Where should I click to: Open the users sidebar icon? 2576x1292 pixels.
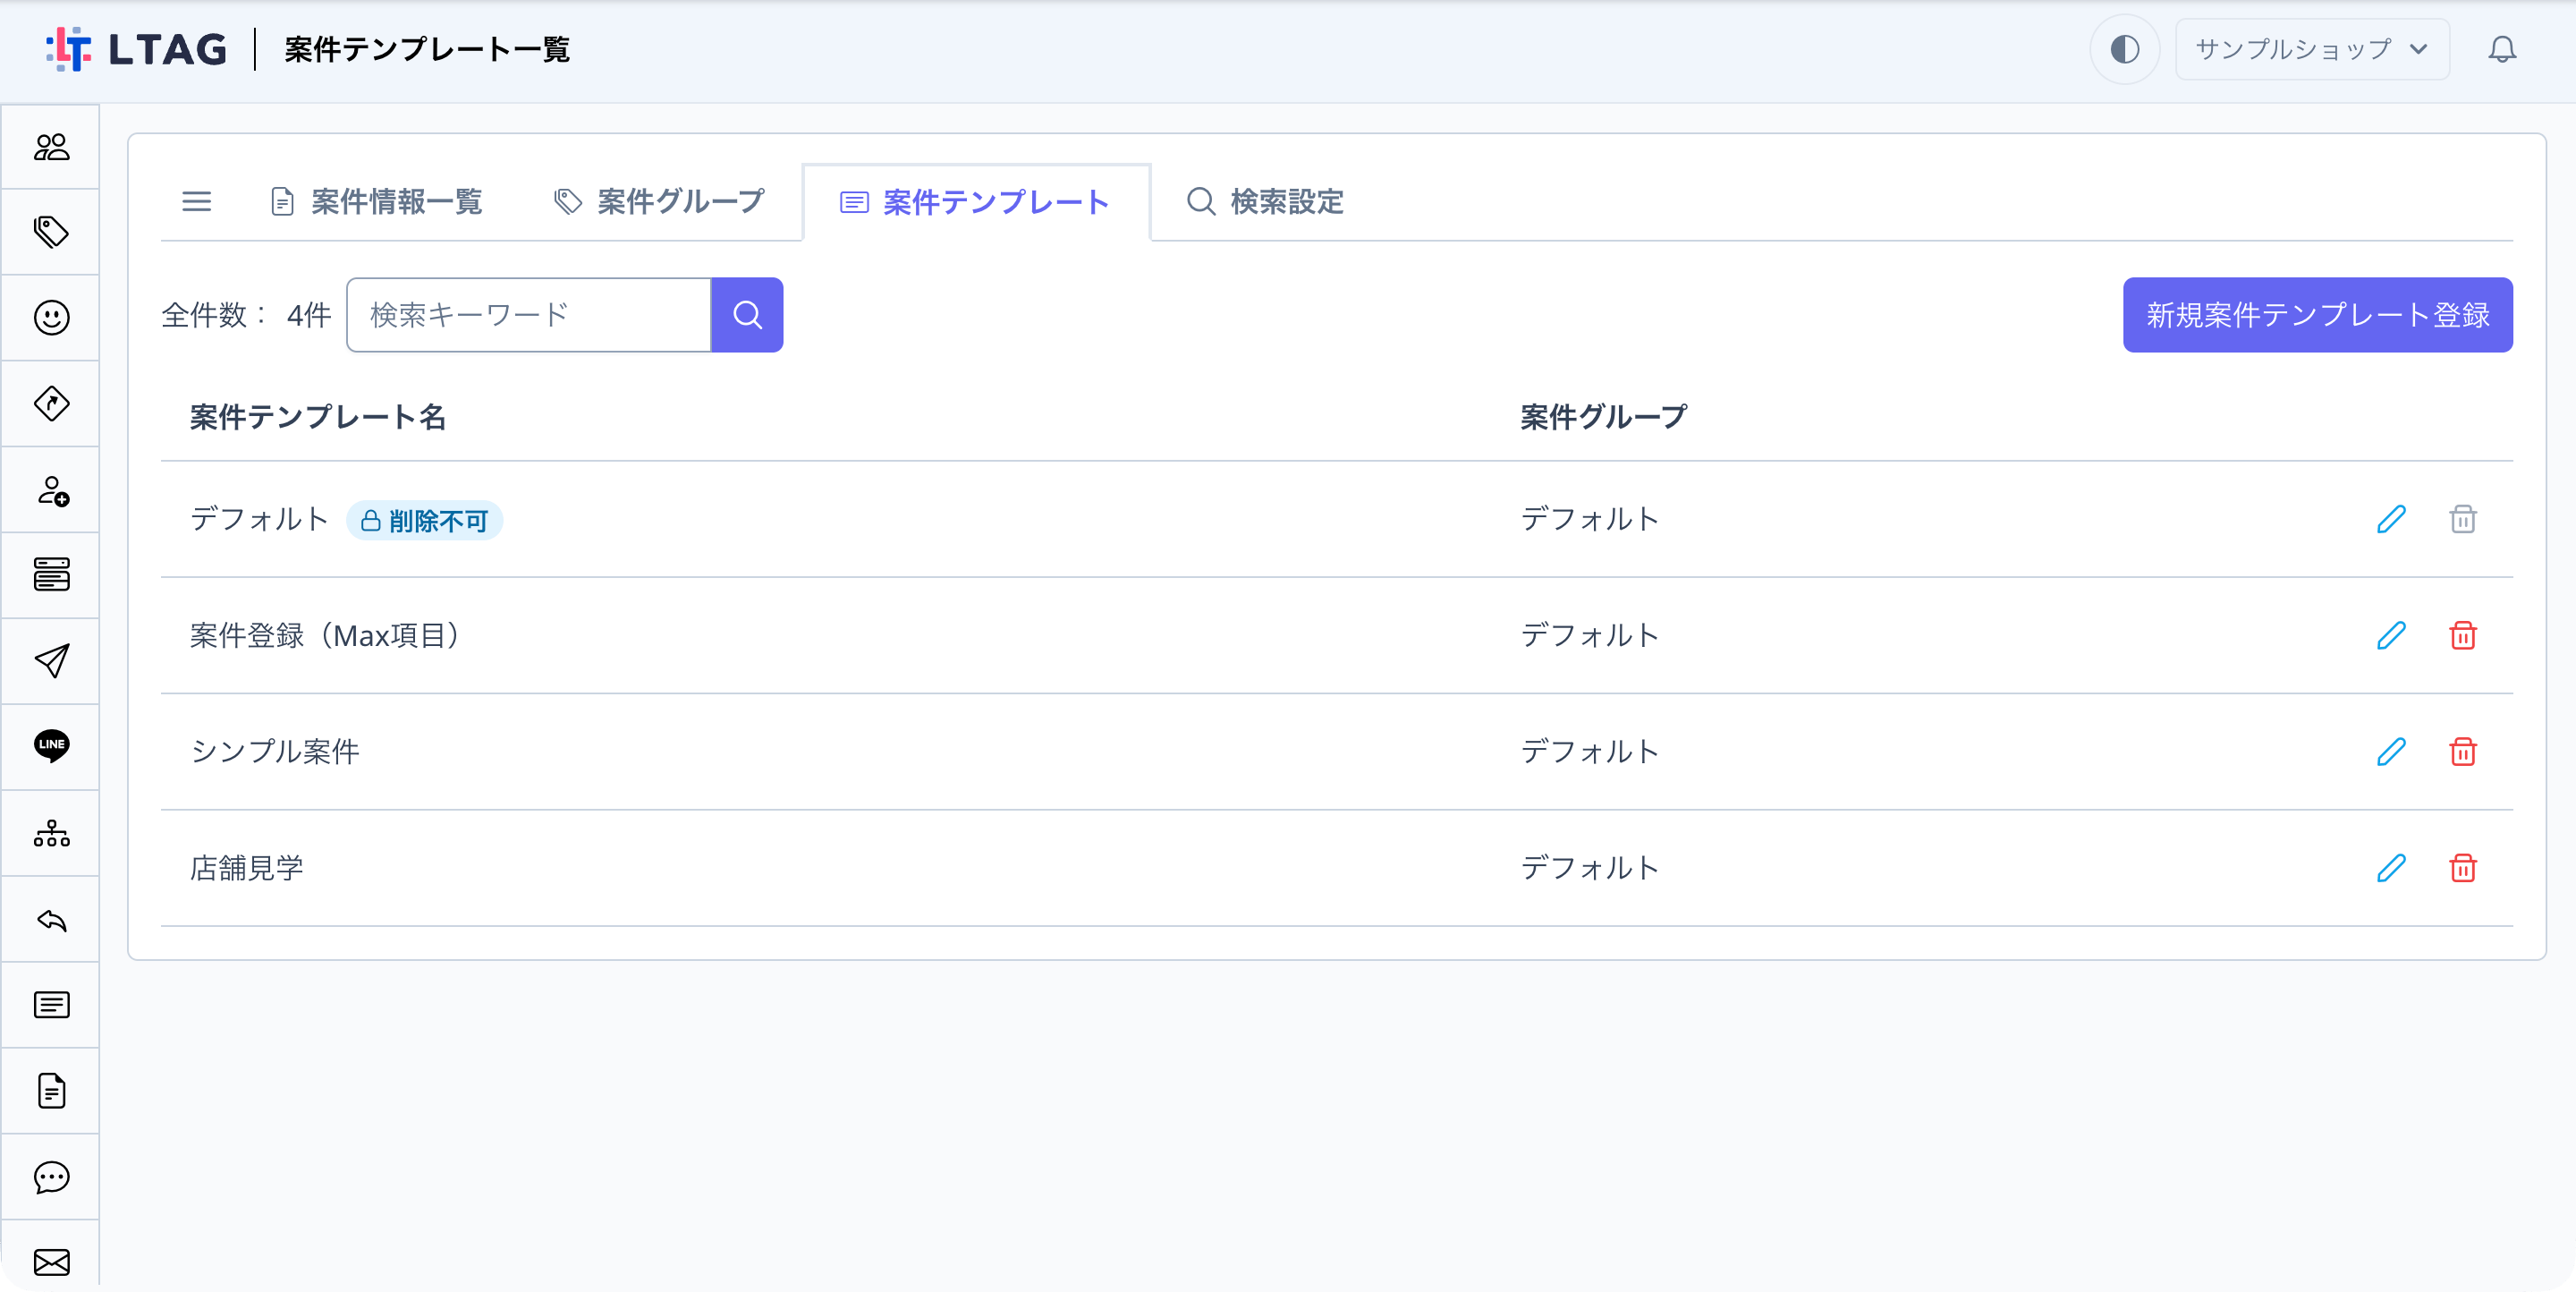51,147
